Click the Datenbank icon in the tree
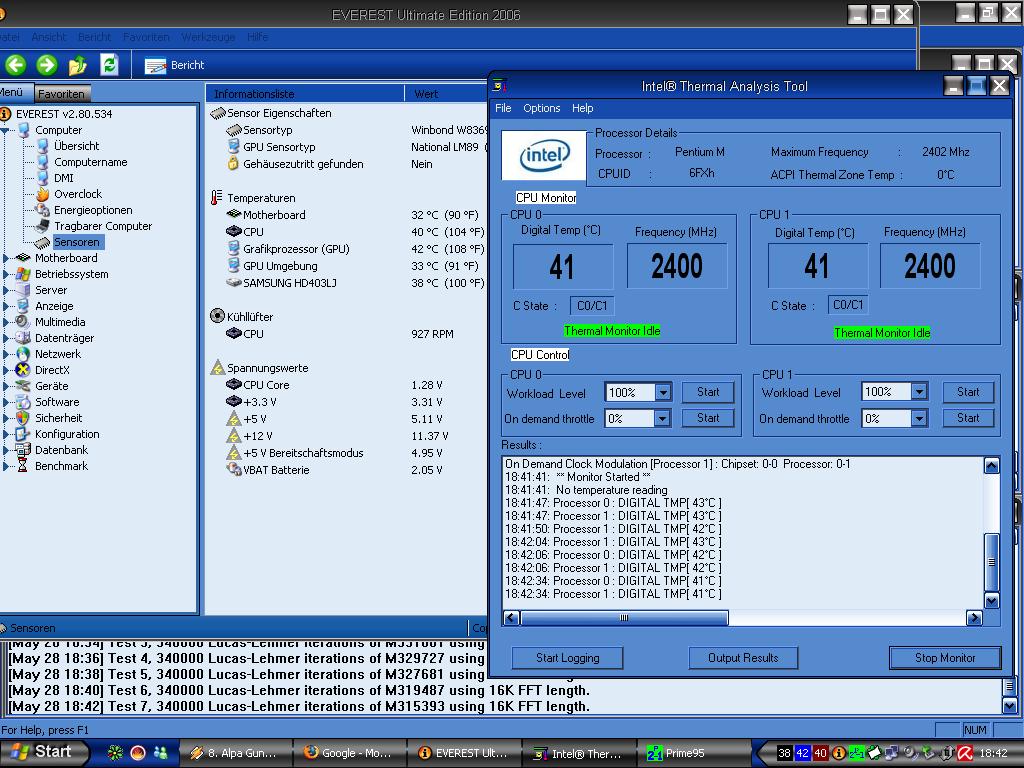 [x=23, y=450]
